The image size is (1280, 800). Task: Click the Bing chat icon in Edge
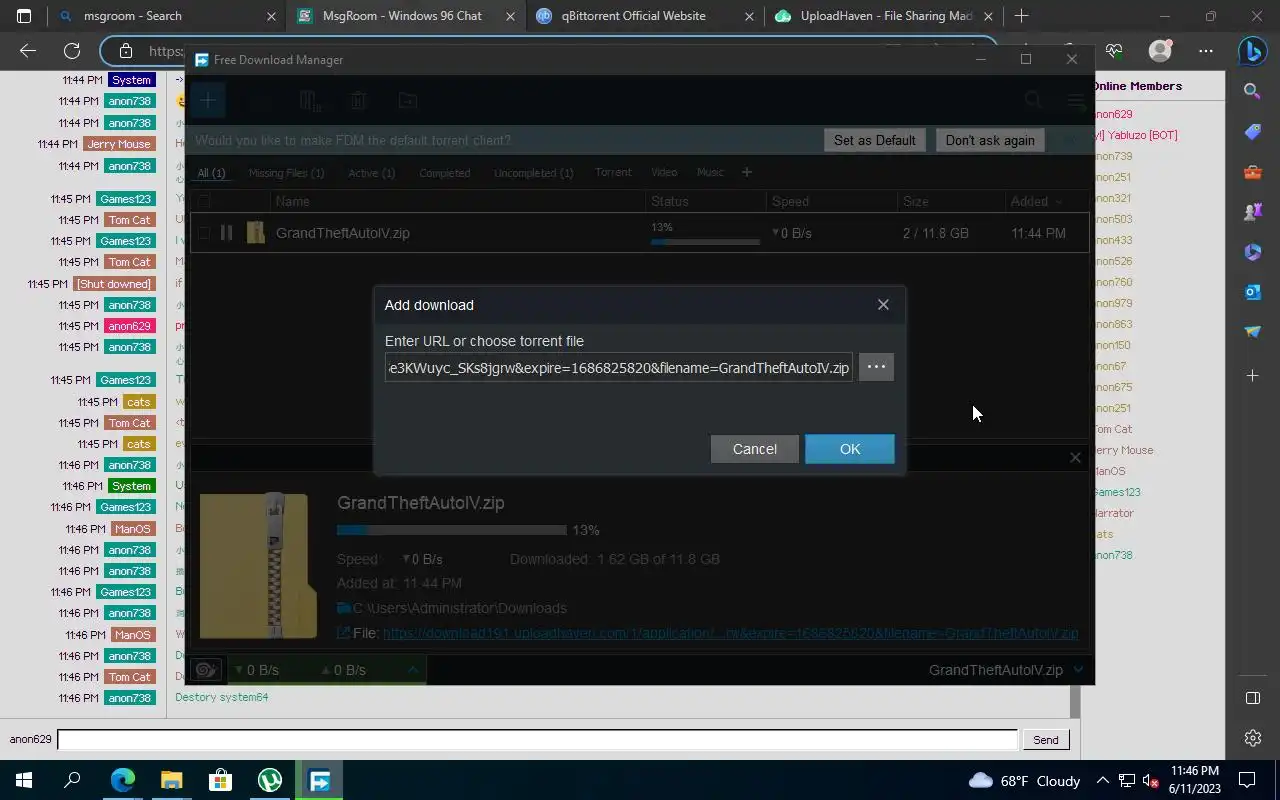(x=1252, y=51)
